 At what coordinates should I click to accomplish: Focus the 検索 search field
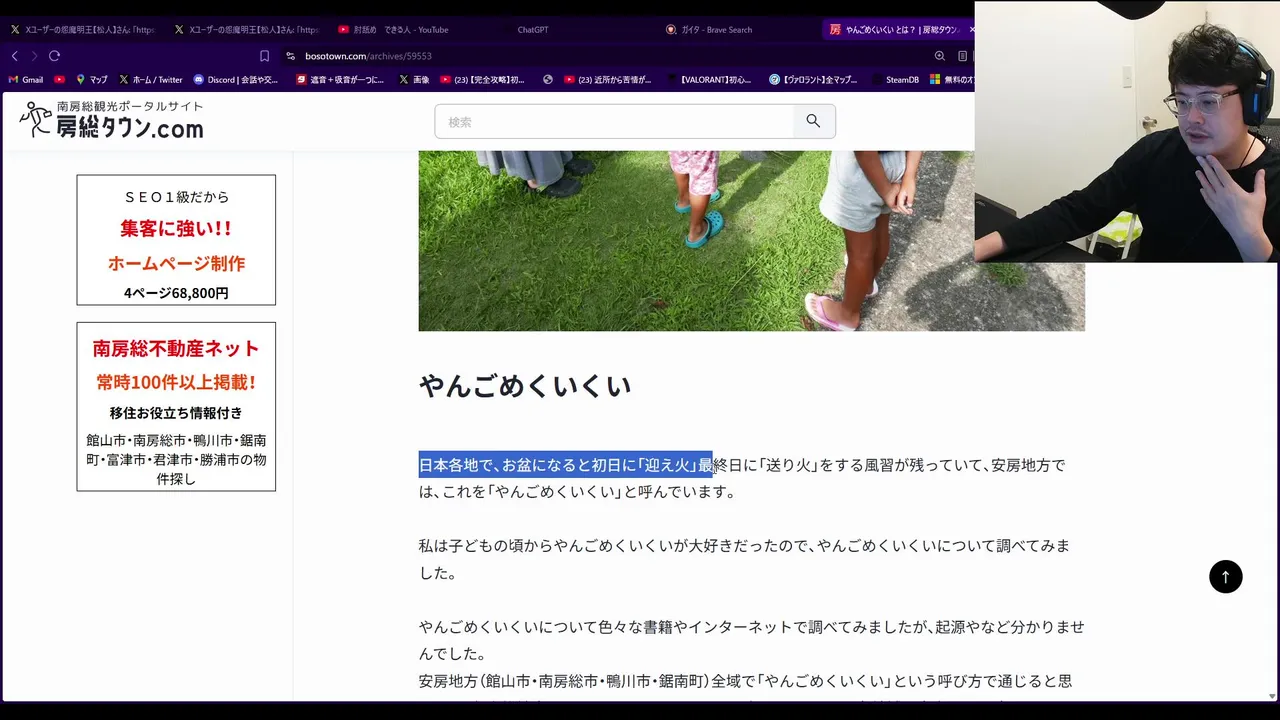pos(614,121)
